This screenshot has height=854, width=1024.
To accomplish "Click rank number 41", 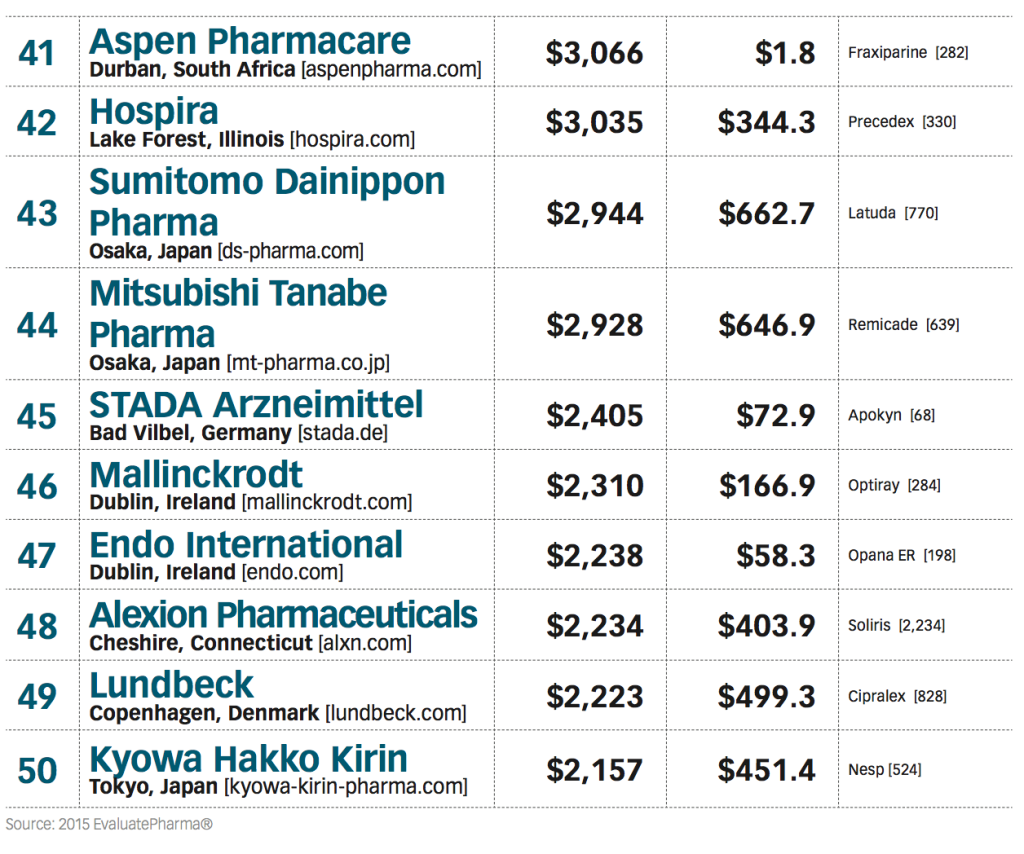I will tap(37, 53).
